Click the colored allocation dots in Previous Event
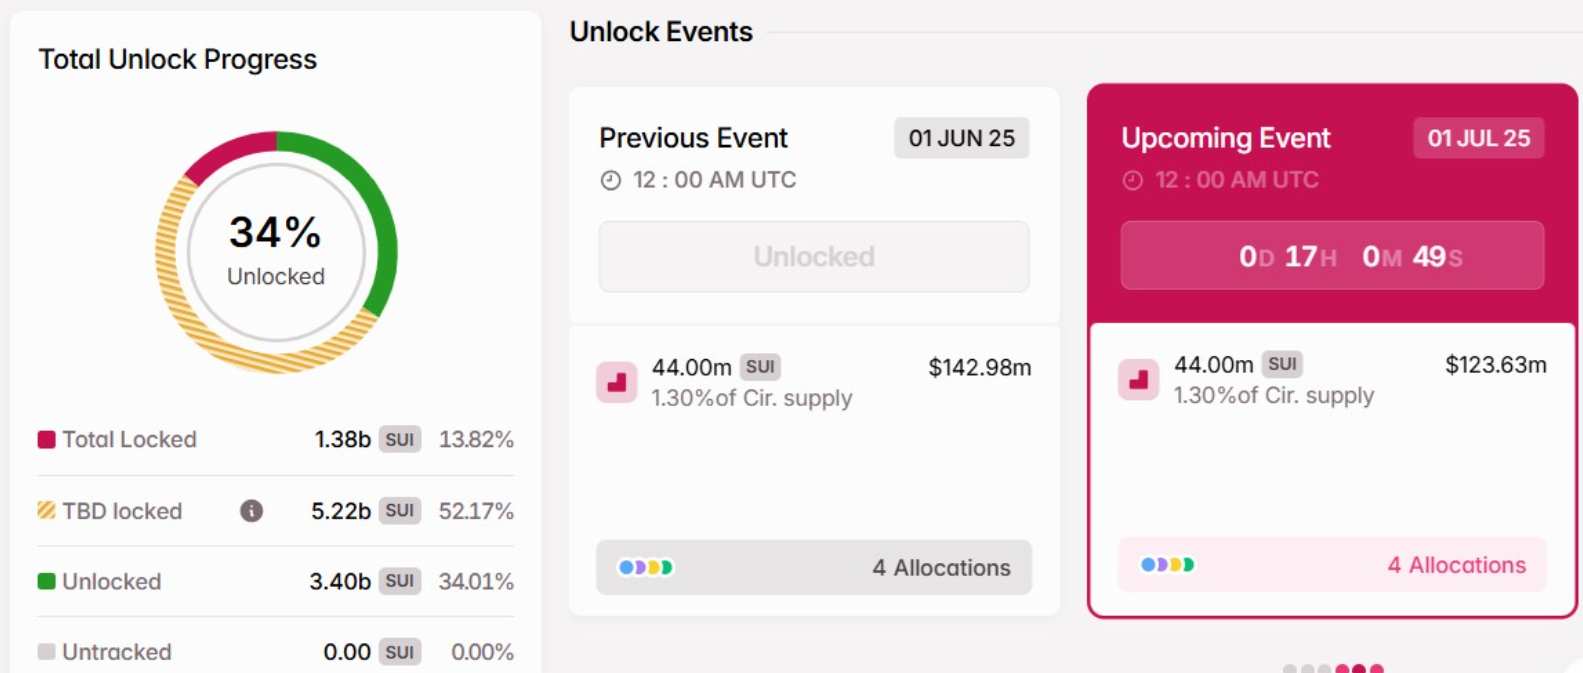 (x=646, y=567)
